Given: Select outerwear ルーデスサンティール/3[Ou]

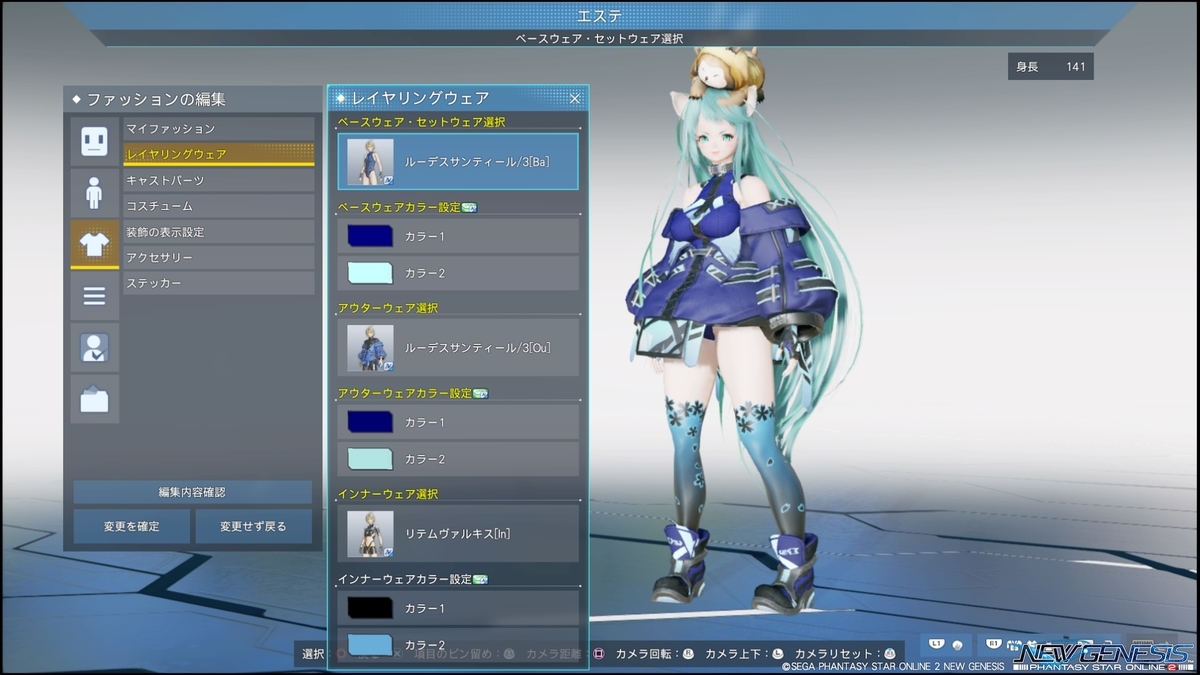Looking at the screenshot, I should (x=458, y=348).
